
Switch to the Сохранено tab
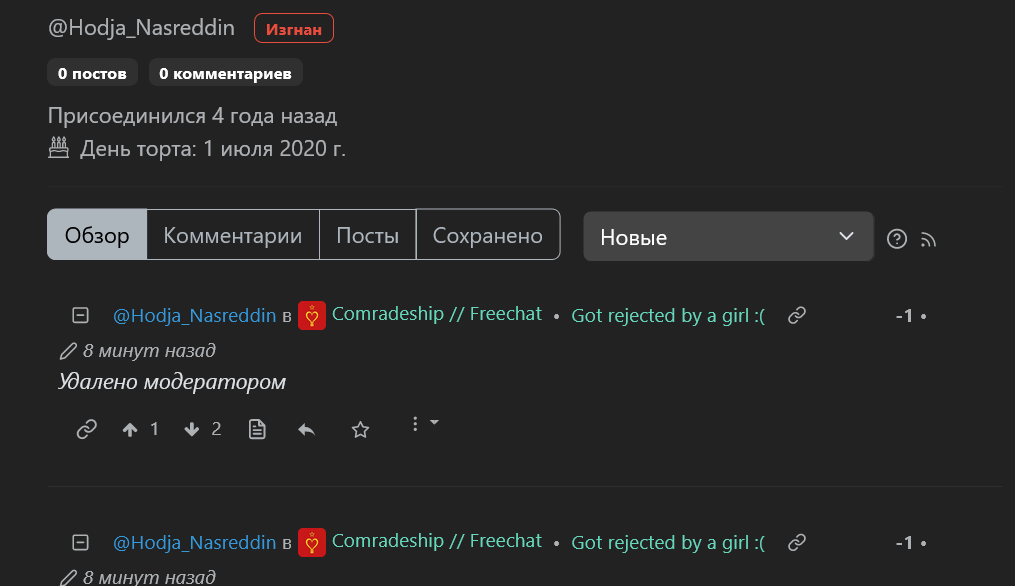coord(487,235)
